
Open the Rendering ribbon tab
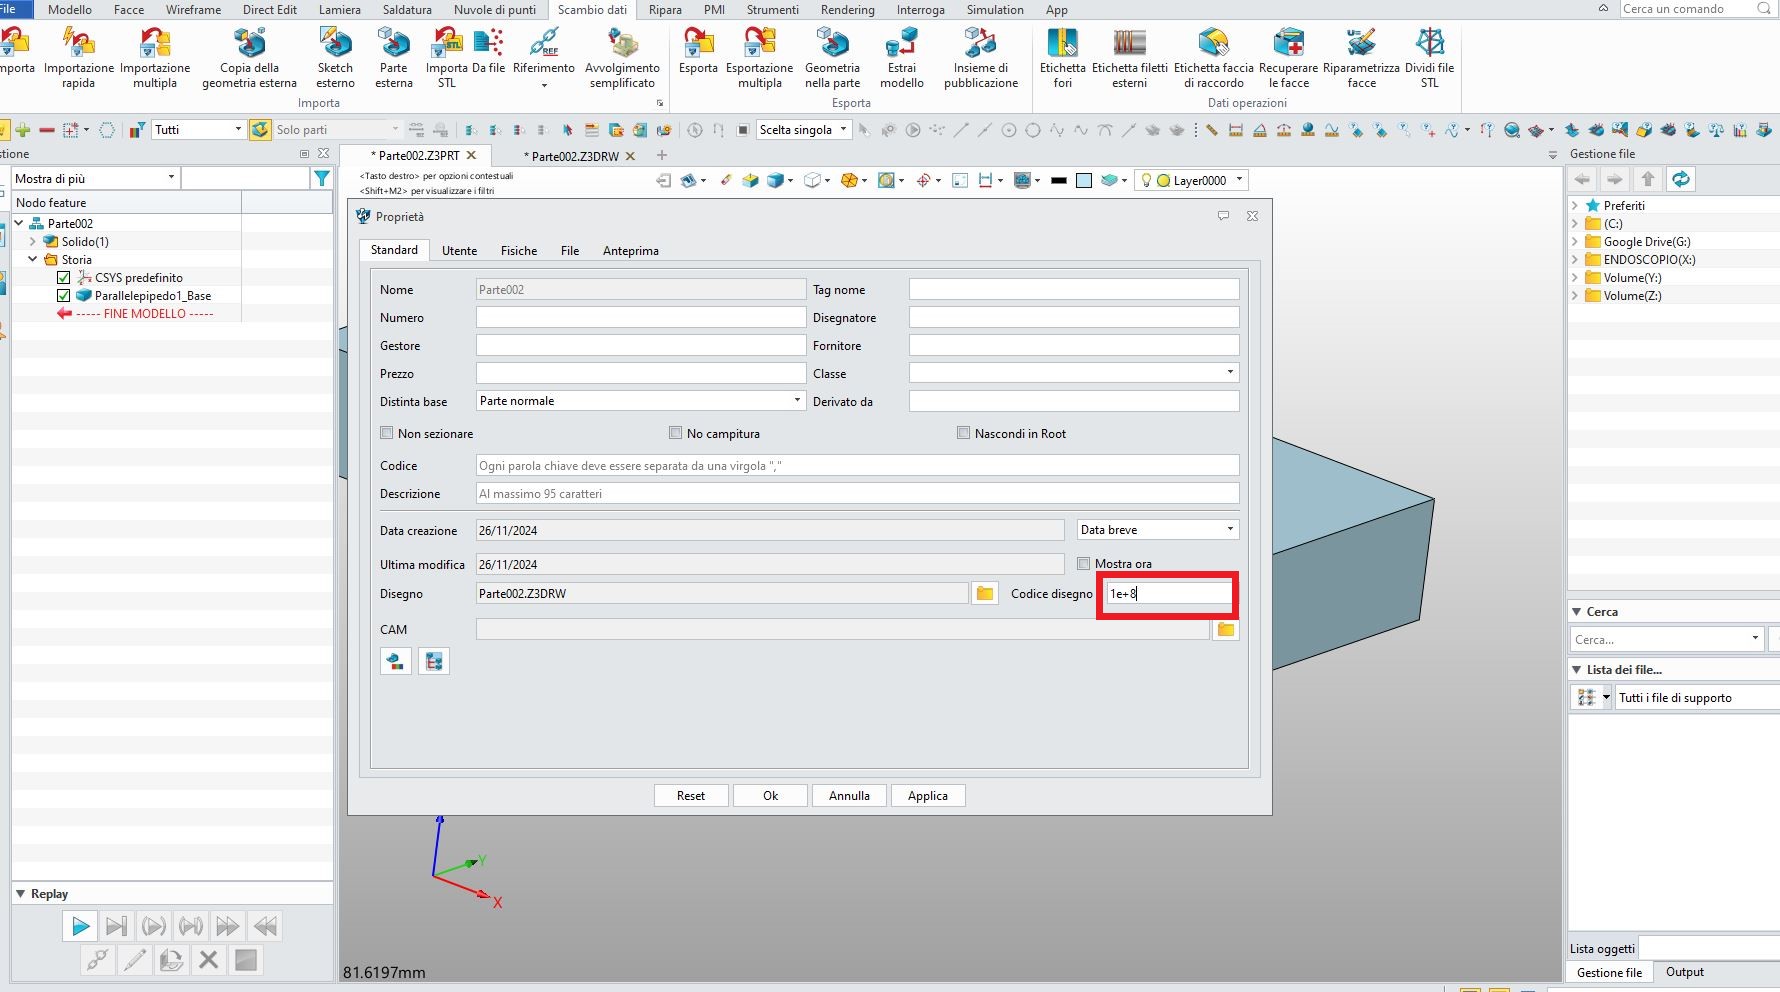point(848,10)
